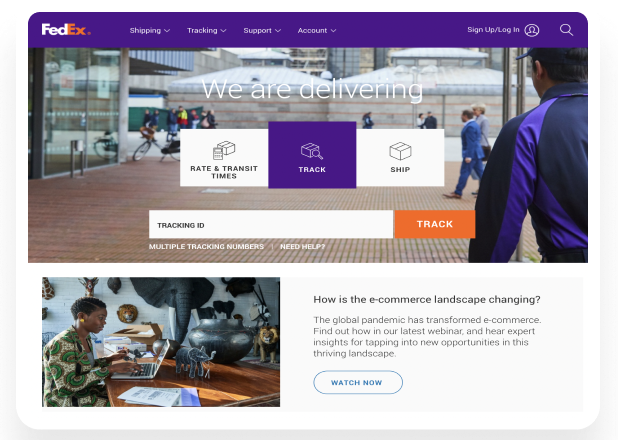
Task: Expand the Account menu arrow
Action: point(333,31)
